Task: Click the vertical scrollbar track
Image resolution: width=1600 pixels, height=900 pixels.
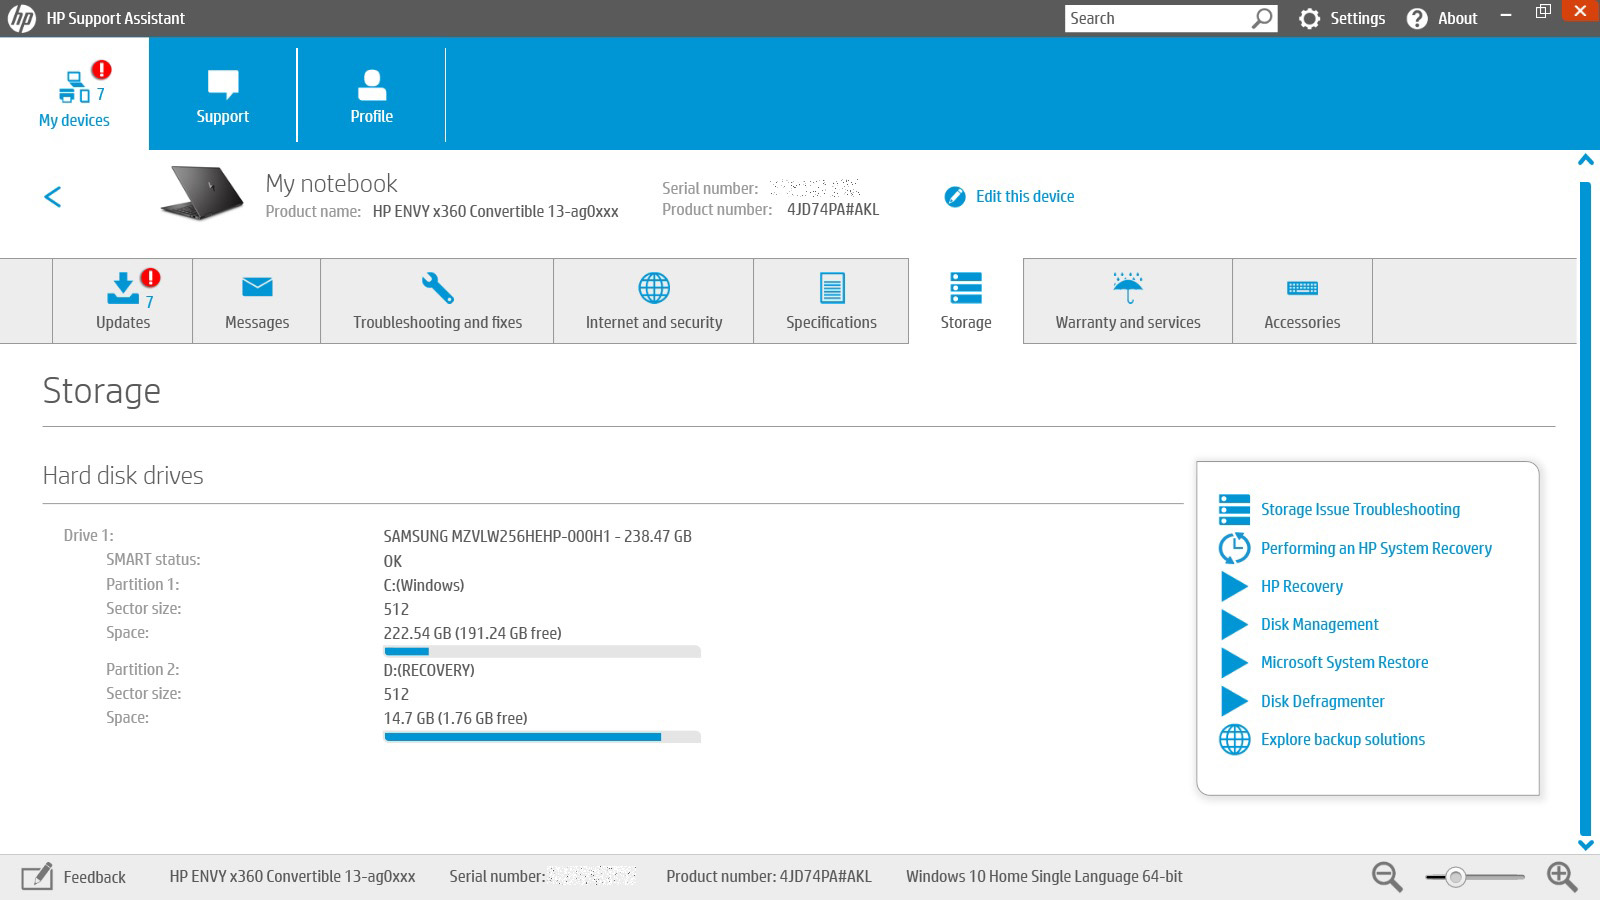Action: click(x=1585, y=507)
